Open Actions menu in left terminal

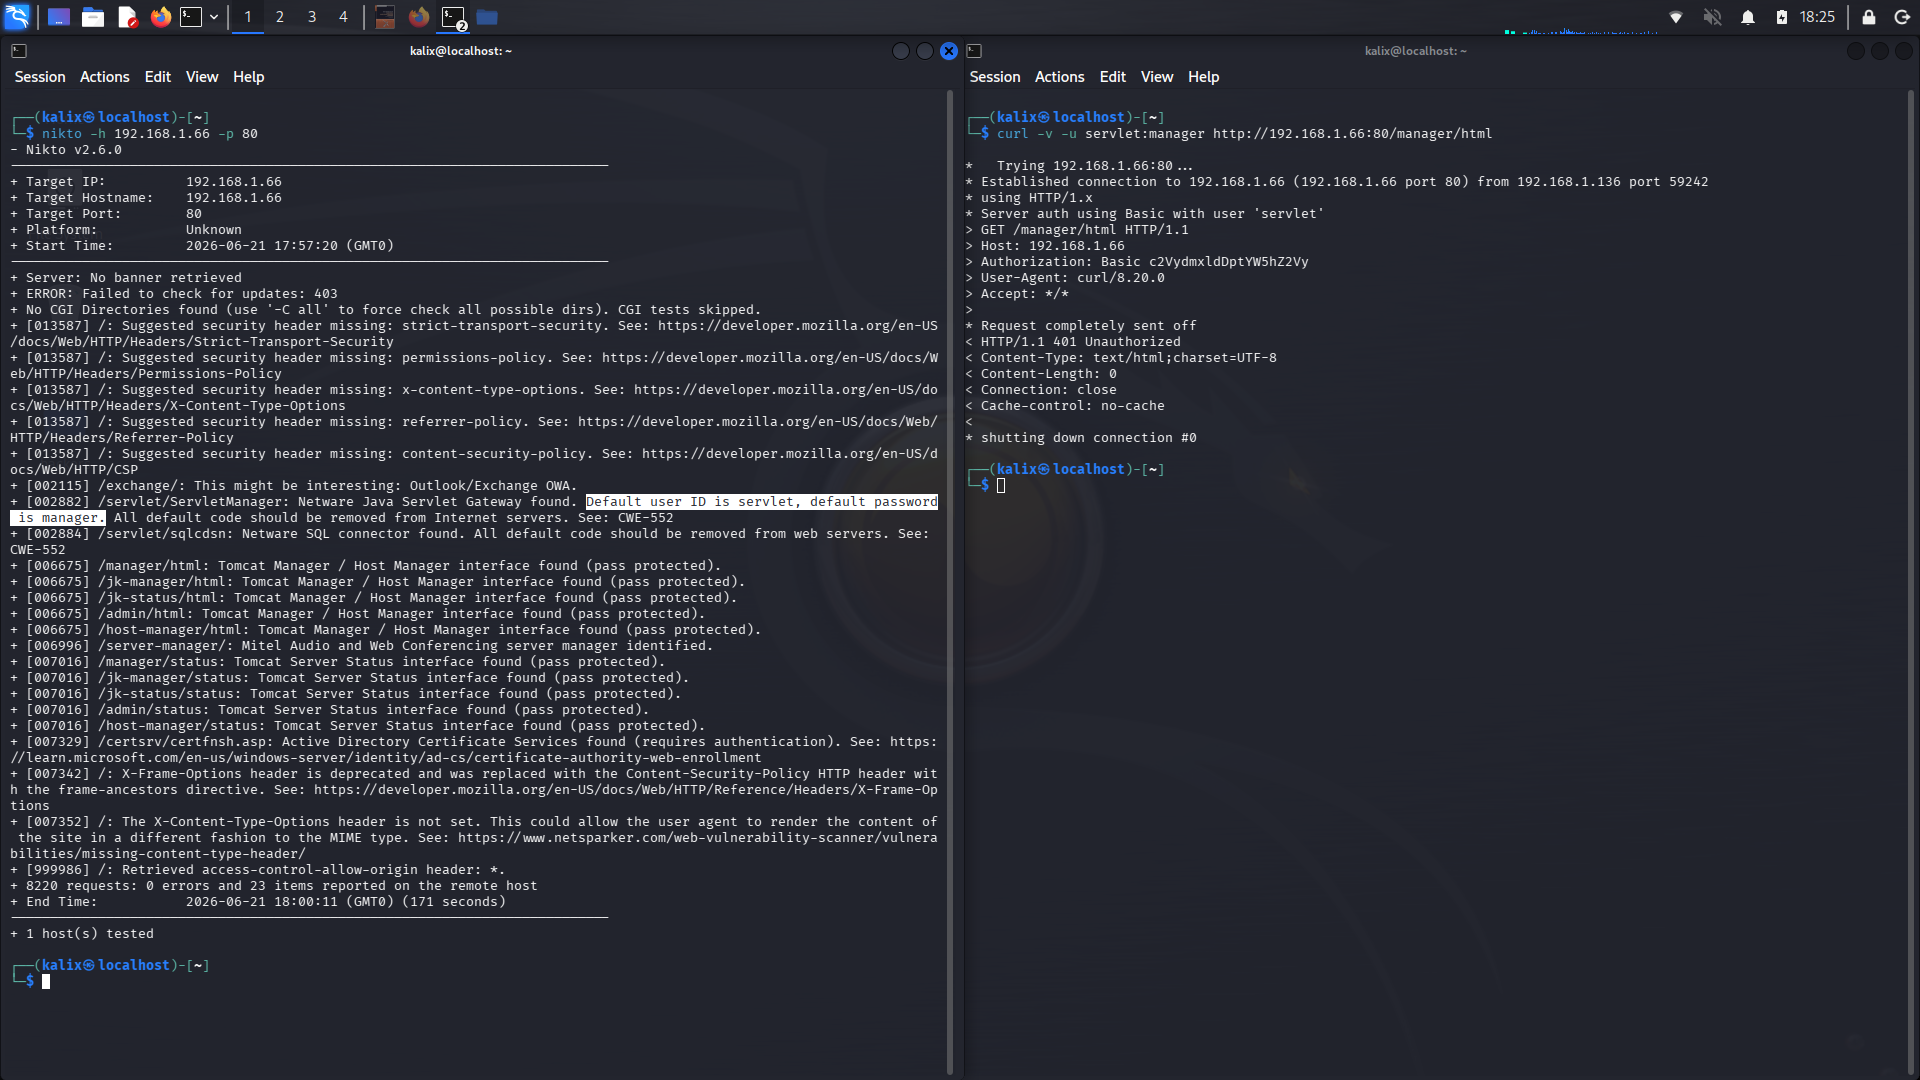105,77
